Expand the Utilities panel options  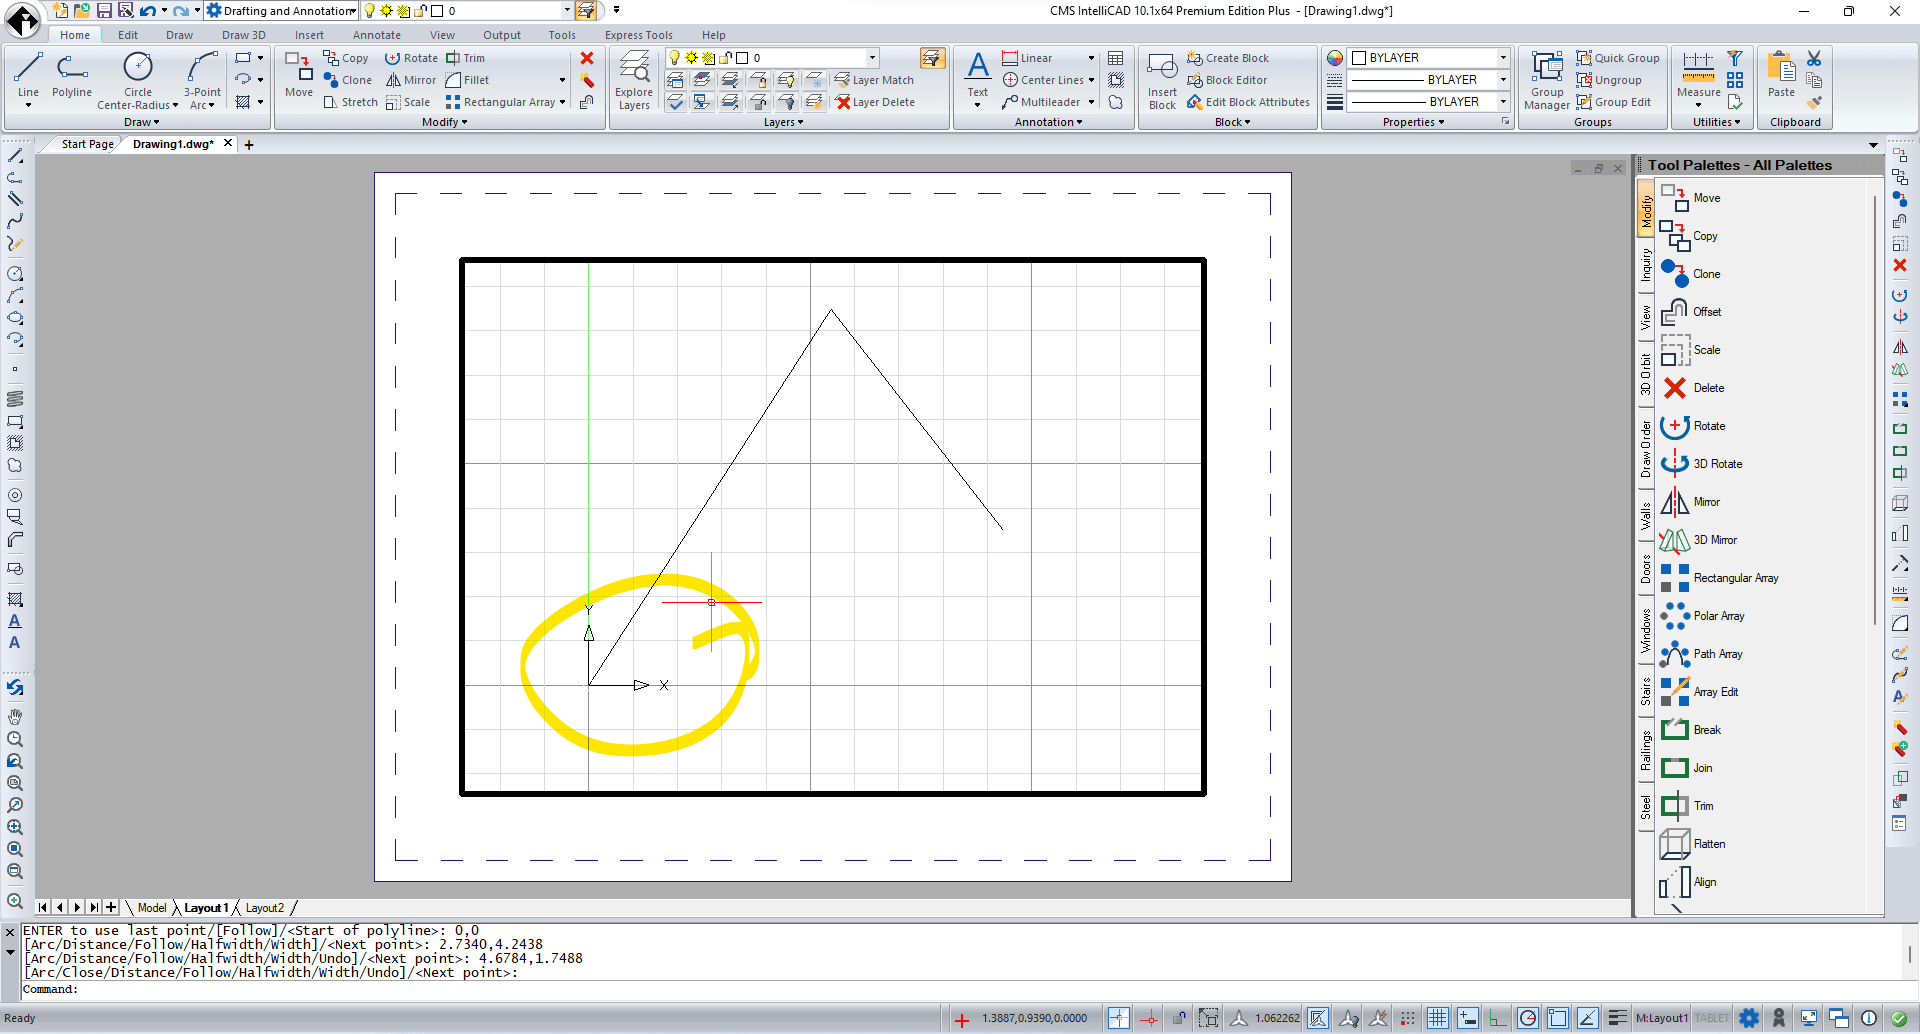1716,122
